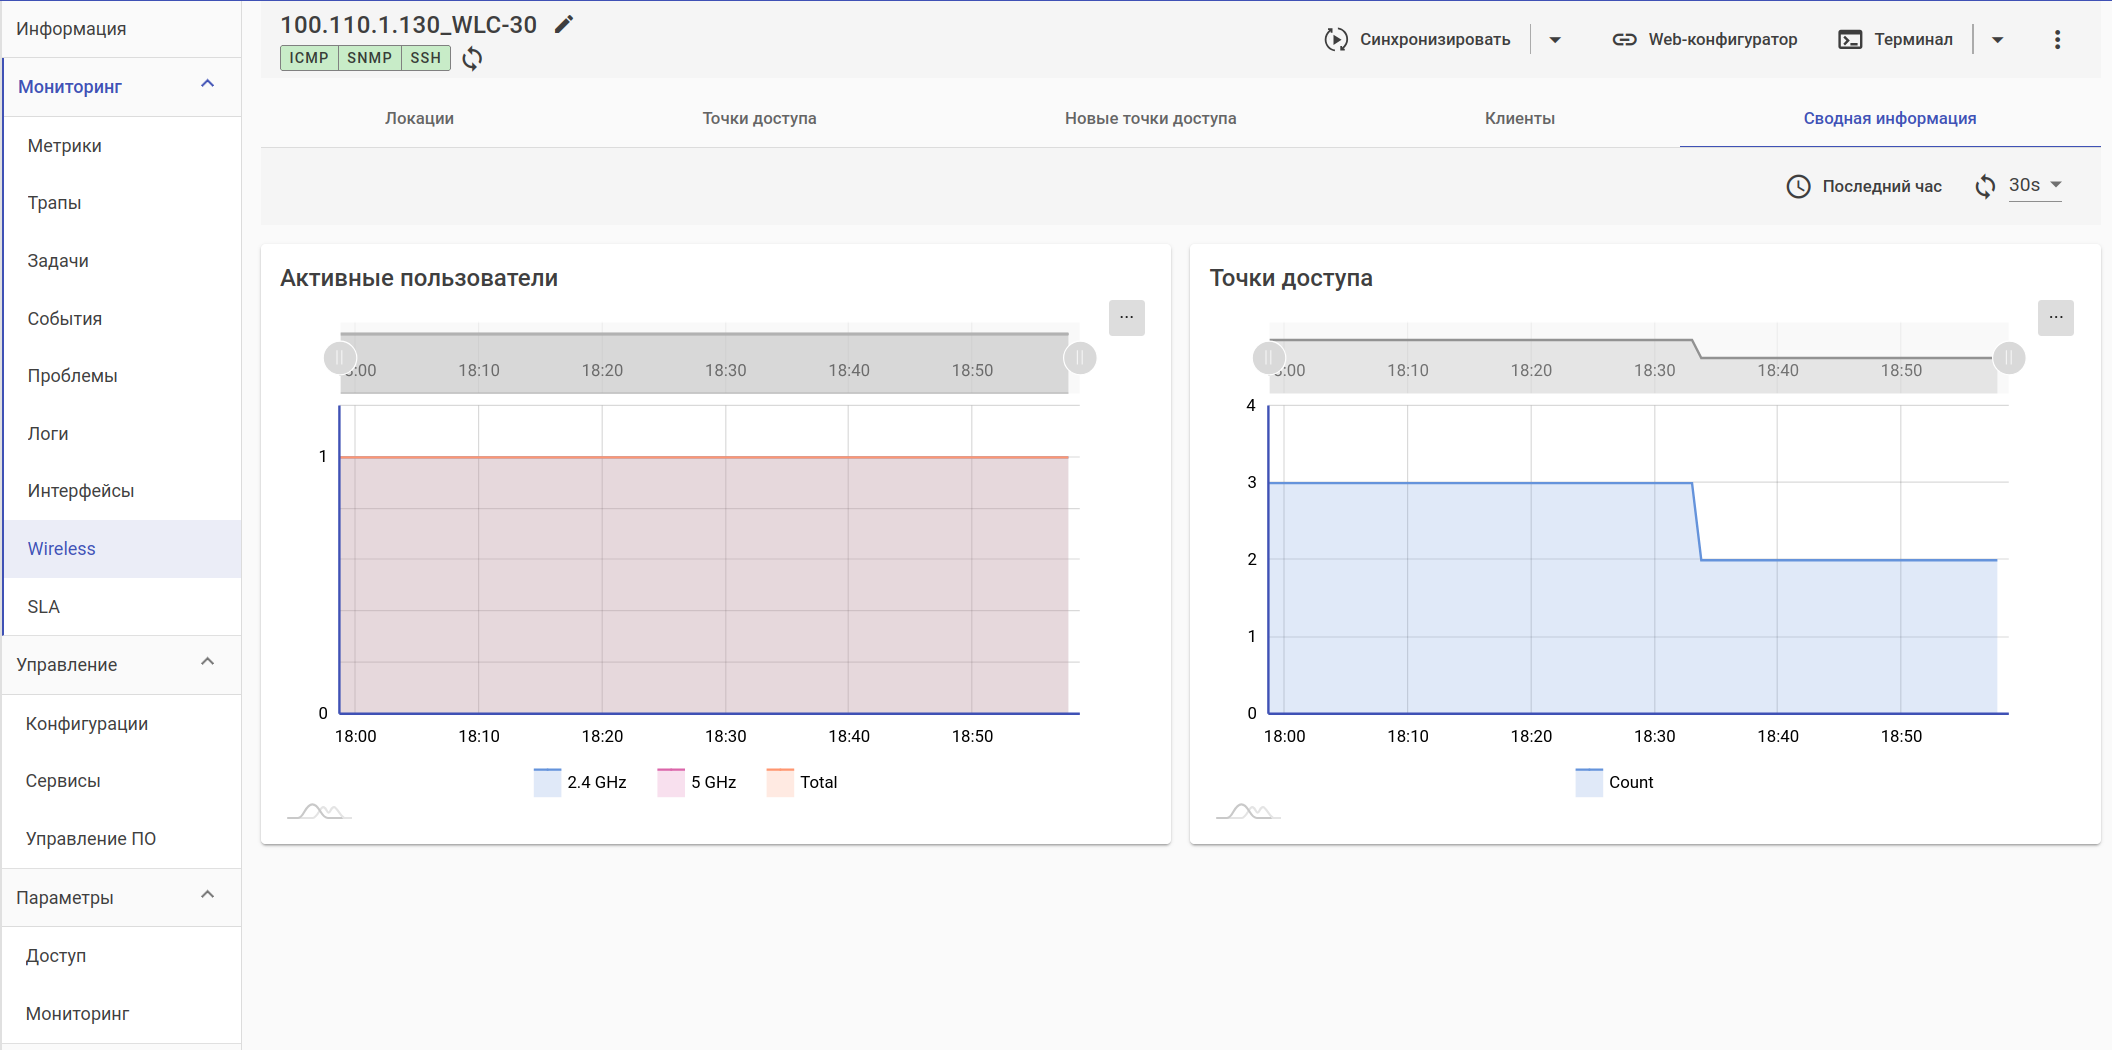Open the Точки доступа tab
The image size is (2112, 1050).
click(x=759, y=118)
